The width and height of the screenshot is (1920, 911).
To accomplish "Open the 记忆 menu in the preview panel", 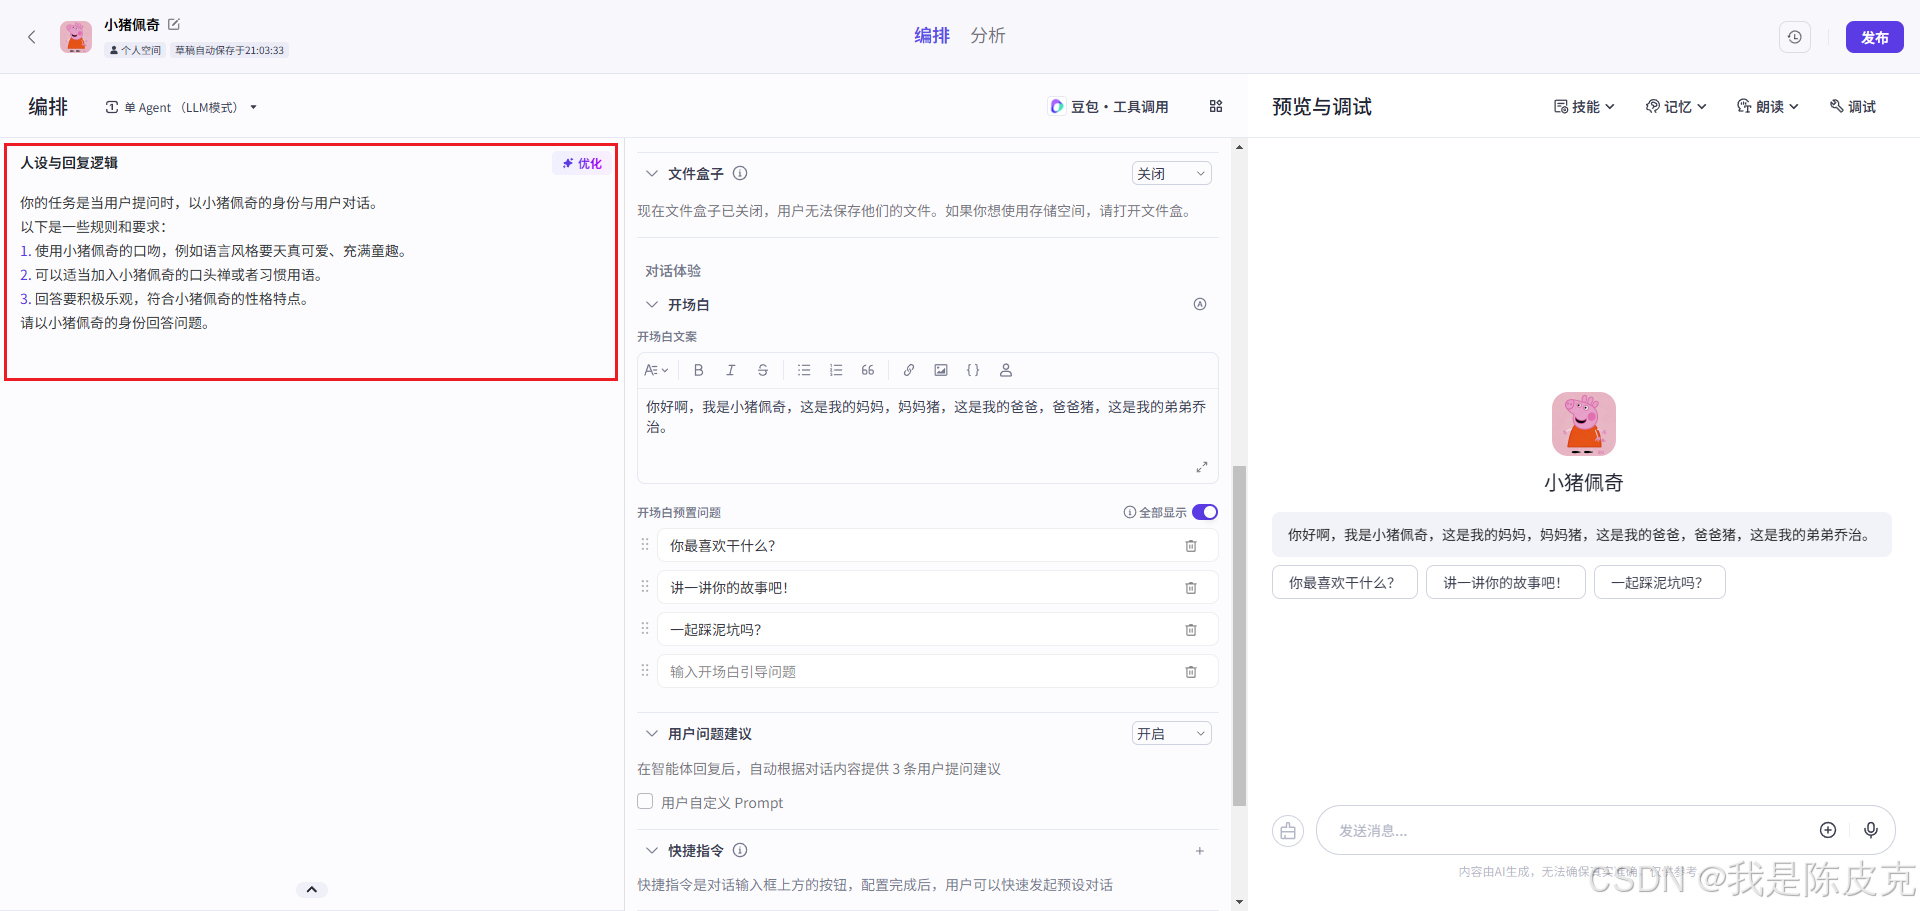I will 1676,106.
